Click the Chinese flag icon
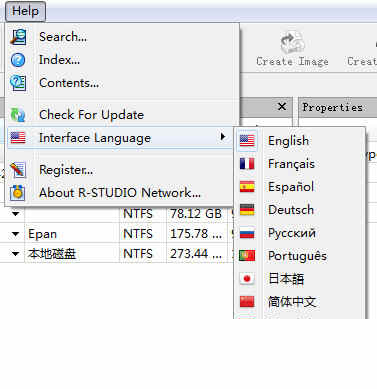This screenshot has height=389, width=377. pos(247,302)
